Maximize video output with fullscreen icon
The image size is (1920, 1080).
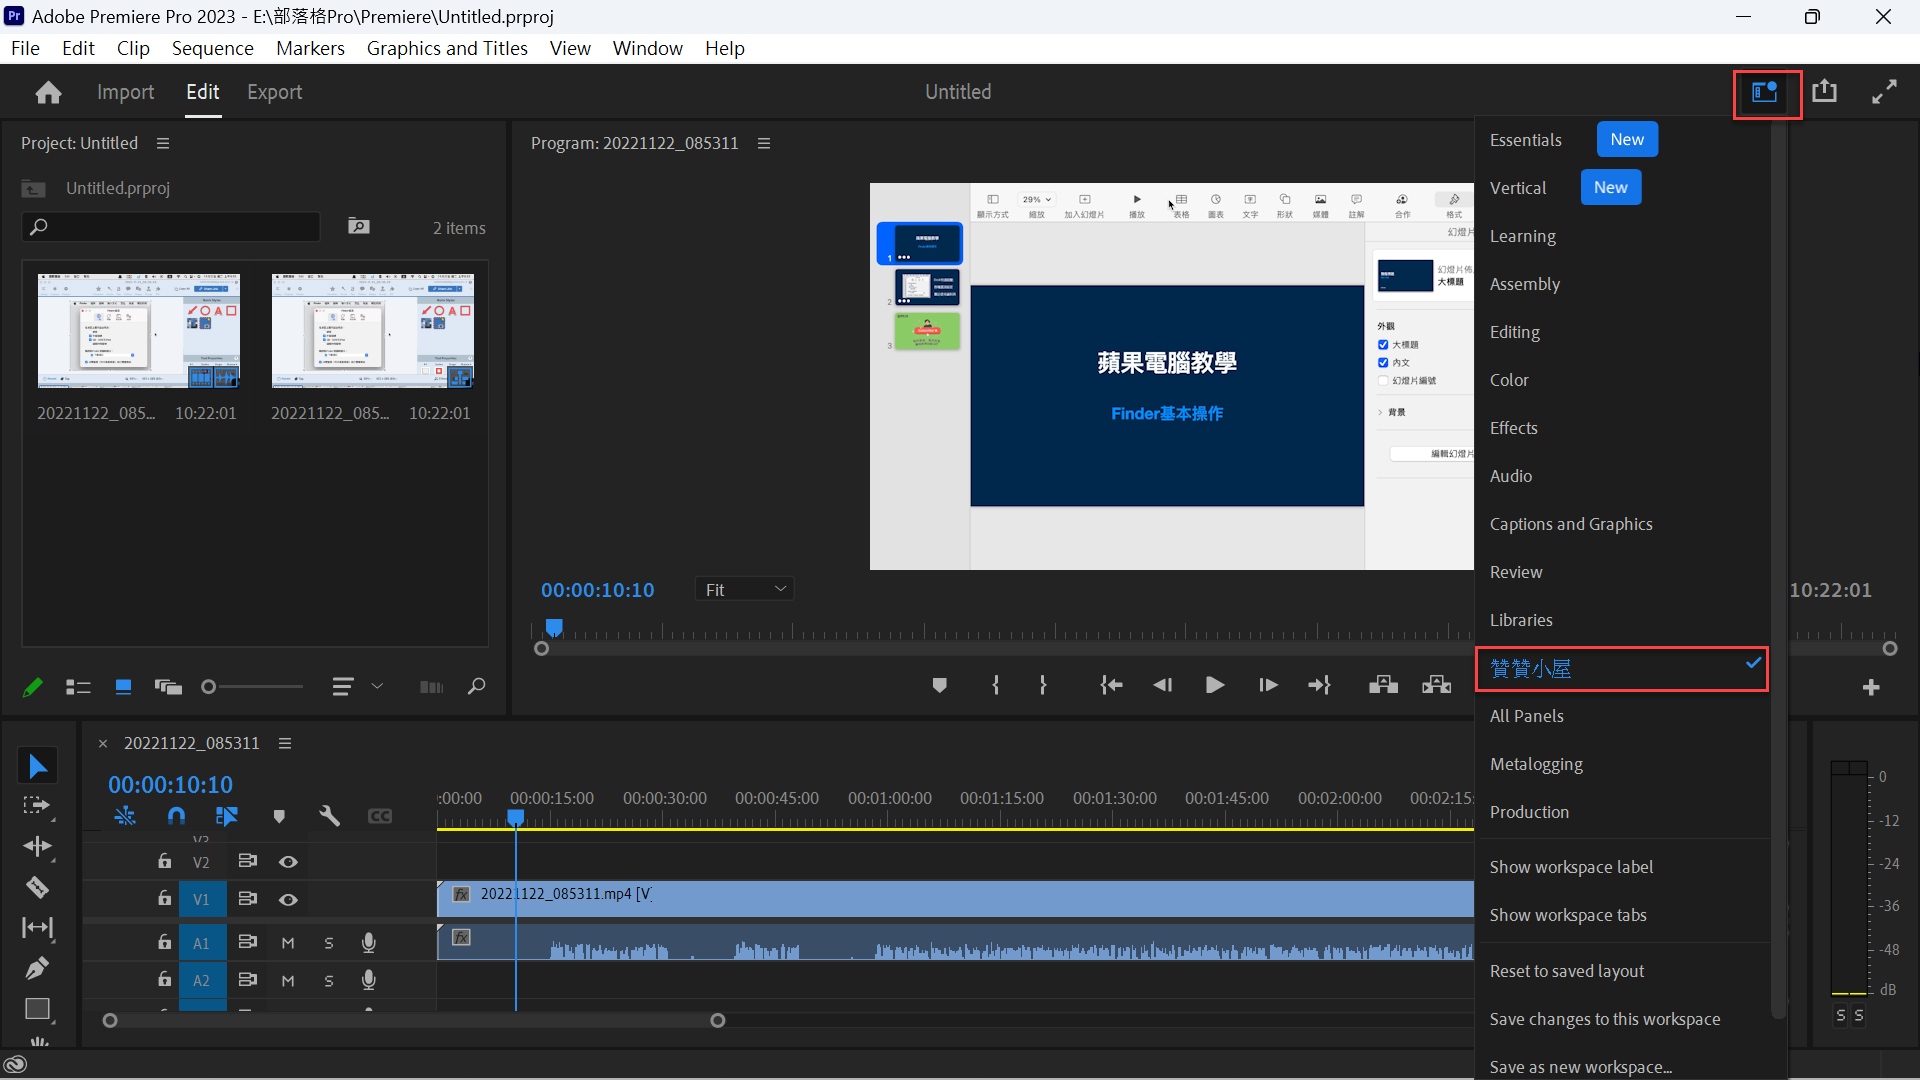[1885, 92]
